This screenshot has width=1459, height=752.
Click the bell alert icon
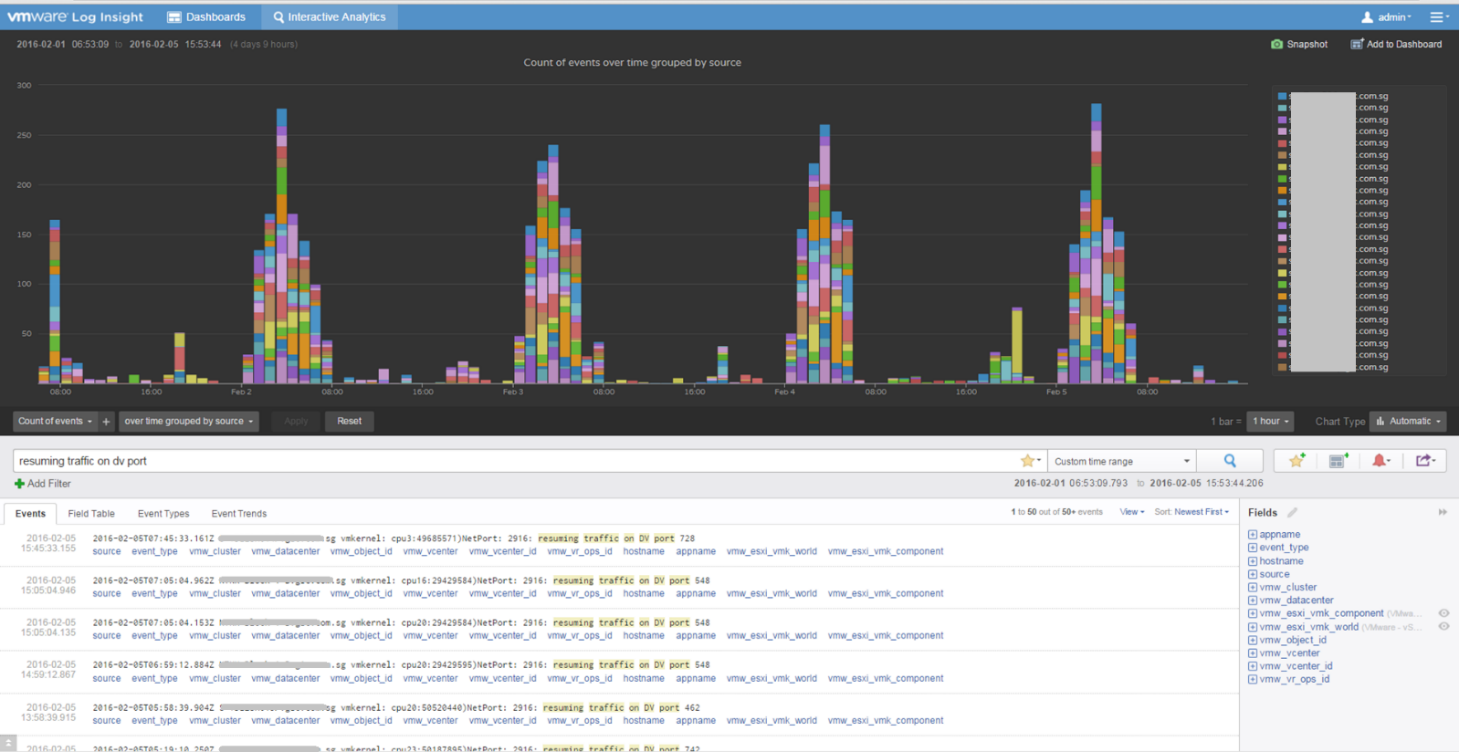pos(1381,461)
